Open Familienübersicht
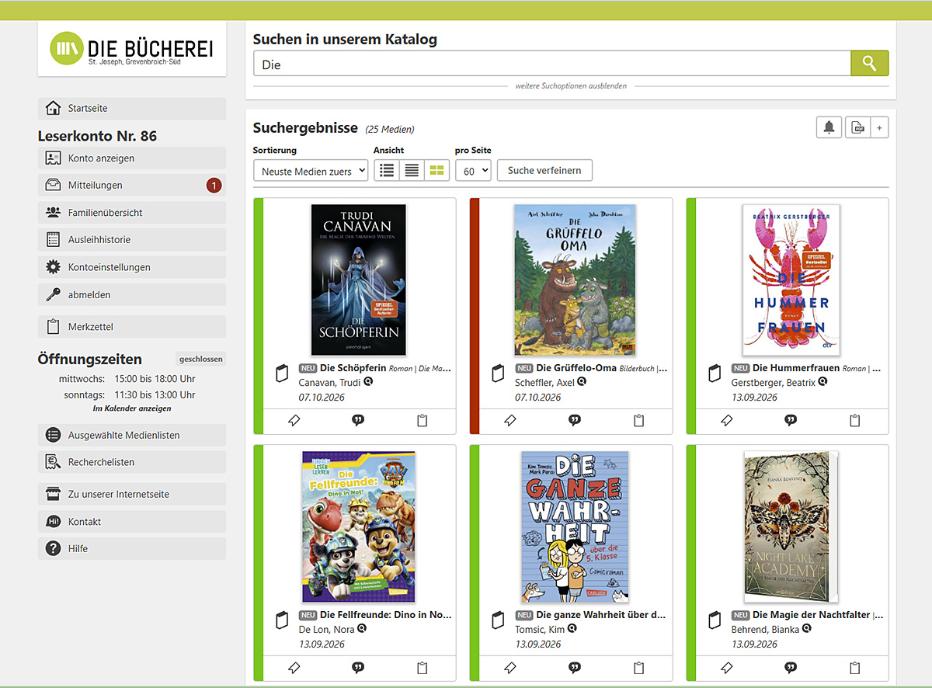This screenshot has width=932, height=688. [132, 212]
